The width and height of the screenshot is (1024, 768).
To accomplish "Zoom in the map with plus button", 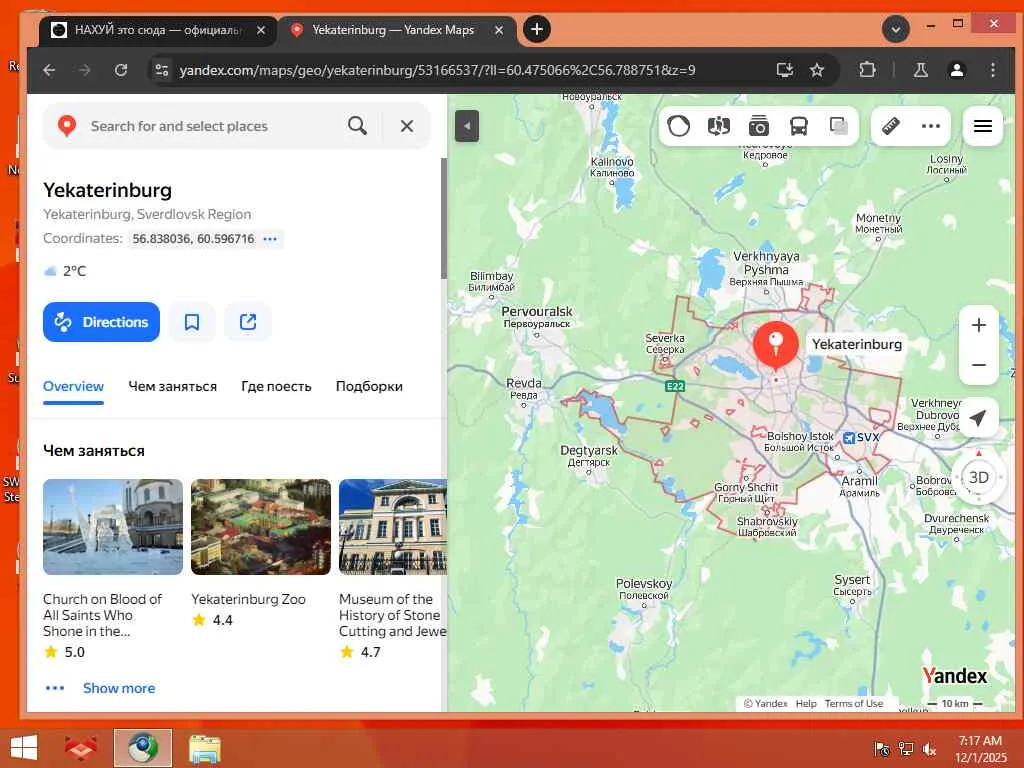I will click(x=978, y=325).
